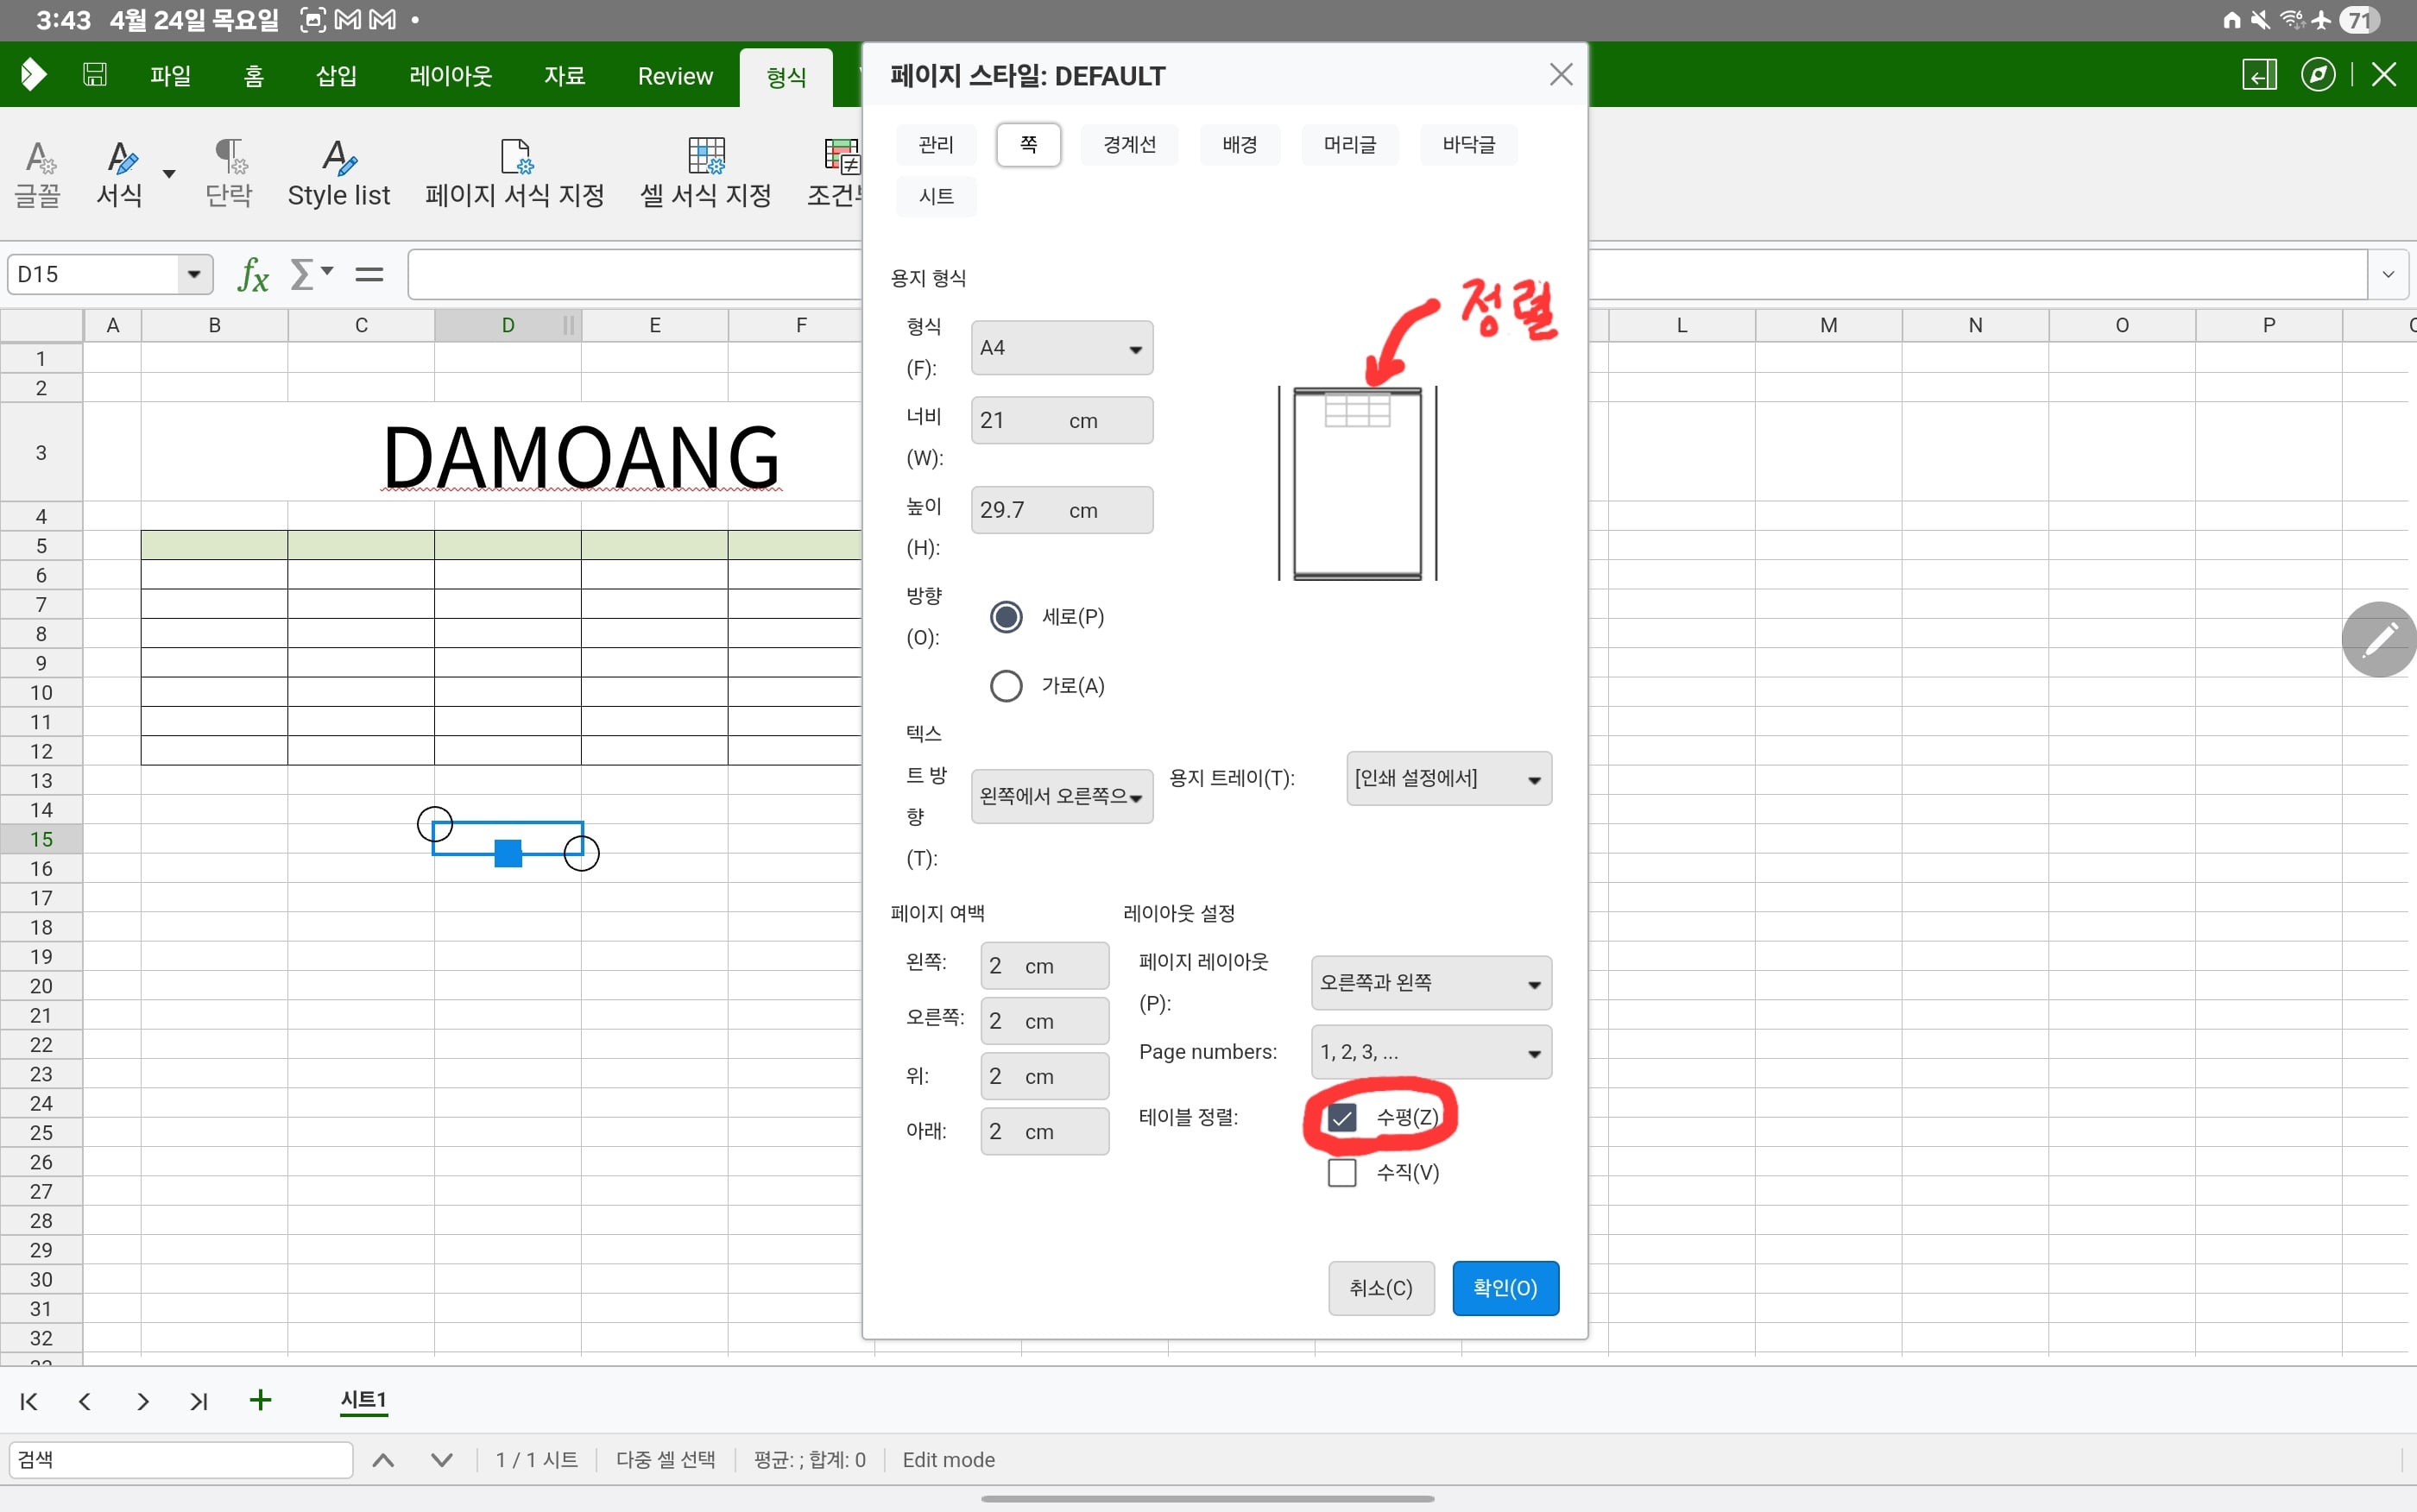Switch to the 머리글 header tab
Screen dimensions: 2417x1512
click(x=1349, y=144)
